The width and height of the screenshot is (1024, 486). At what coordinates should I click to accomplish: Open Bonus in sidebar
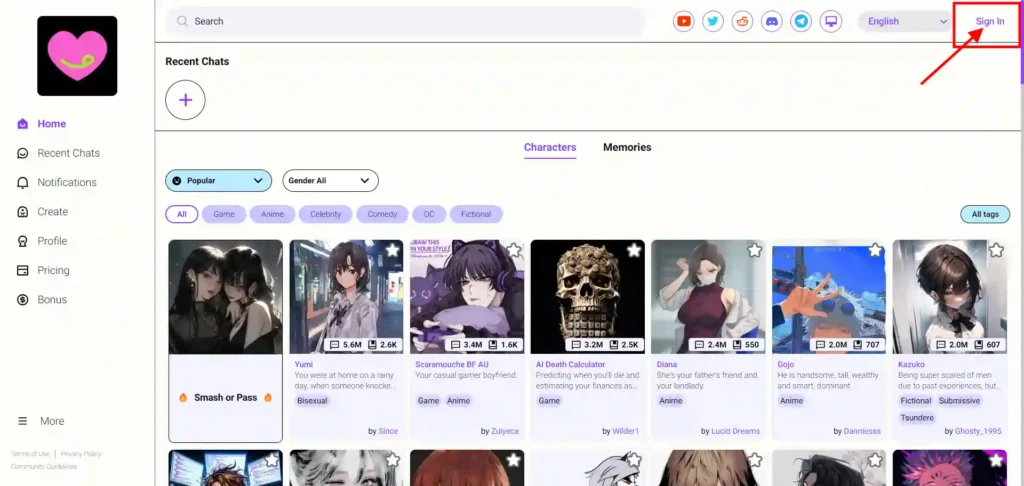[x=42, y=300]
